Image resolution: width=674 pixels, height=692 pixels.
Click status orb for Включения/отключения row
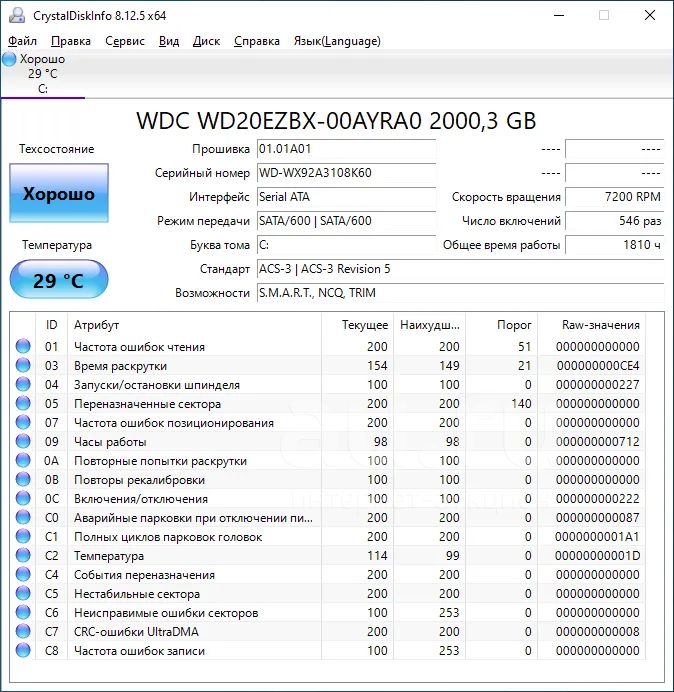pos(23,498)
